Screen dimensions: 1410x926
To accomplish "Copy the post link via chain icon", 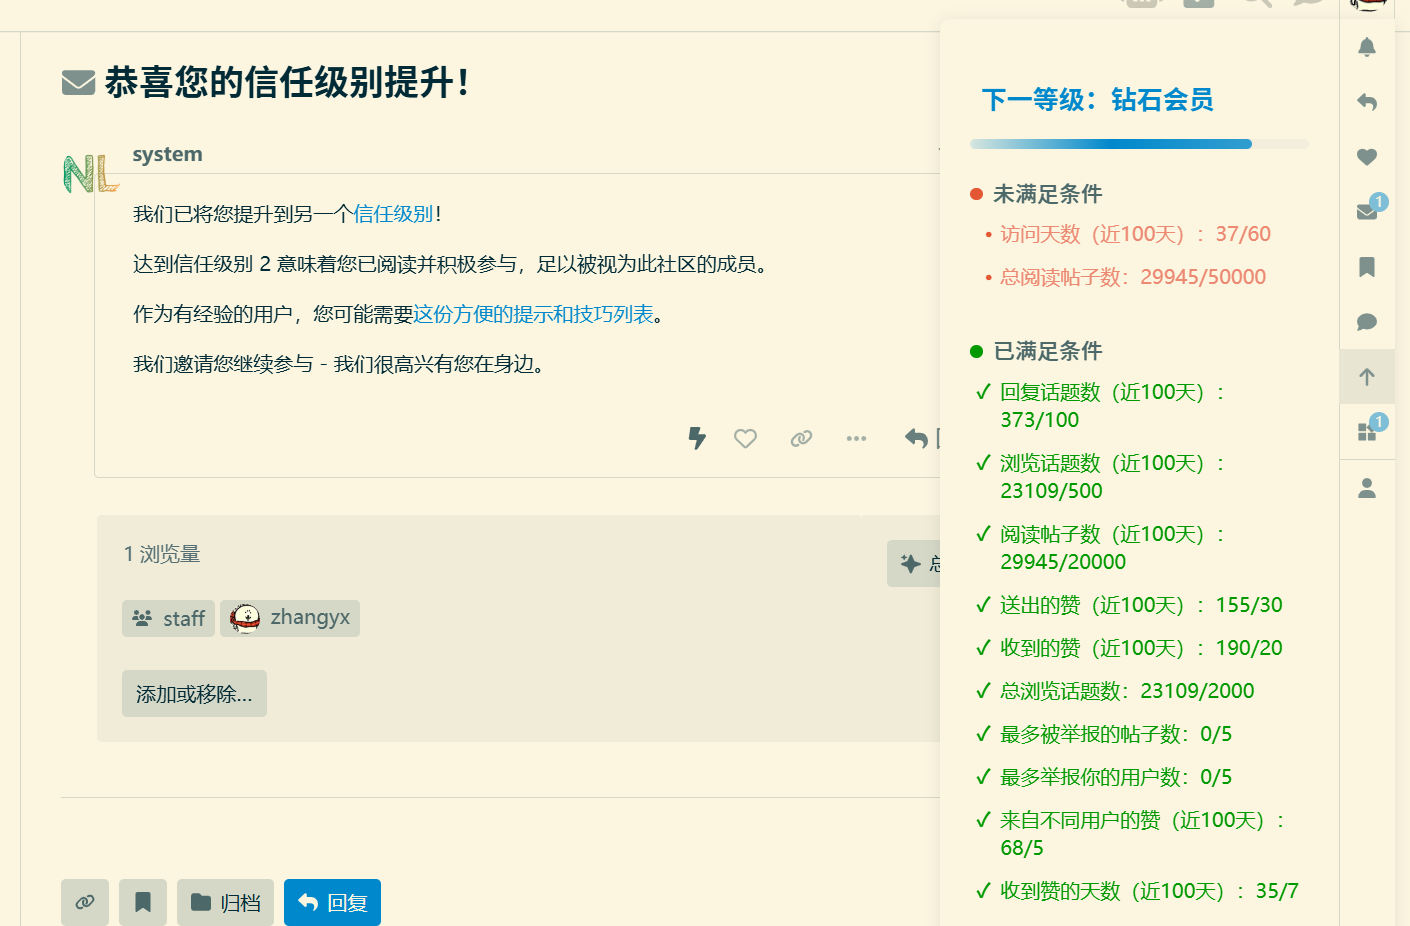I will (x=801, y=438).
